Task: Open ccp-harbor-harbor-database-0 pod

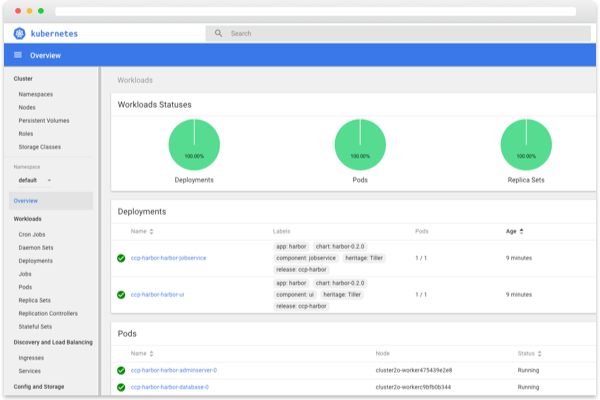Action: pos(170,387)
